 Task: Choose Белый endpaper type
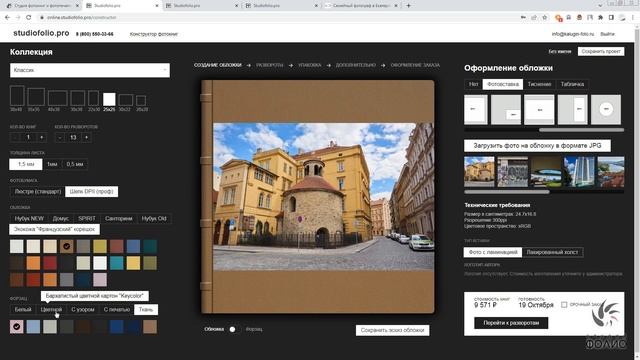23,309
